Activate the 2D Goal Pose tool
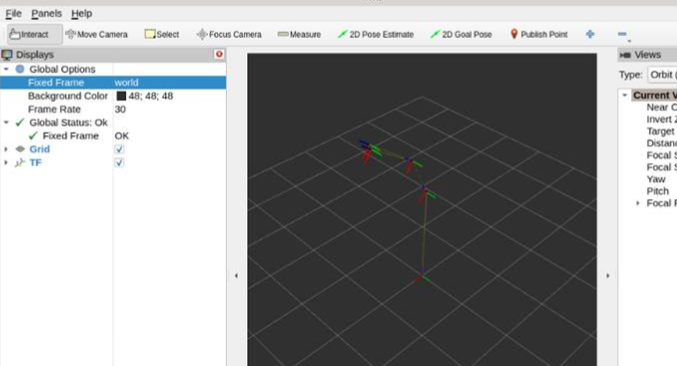This screenshot has width=677, height=366. tap(461, 34)
